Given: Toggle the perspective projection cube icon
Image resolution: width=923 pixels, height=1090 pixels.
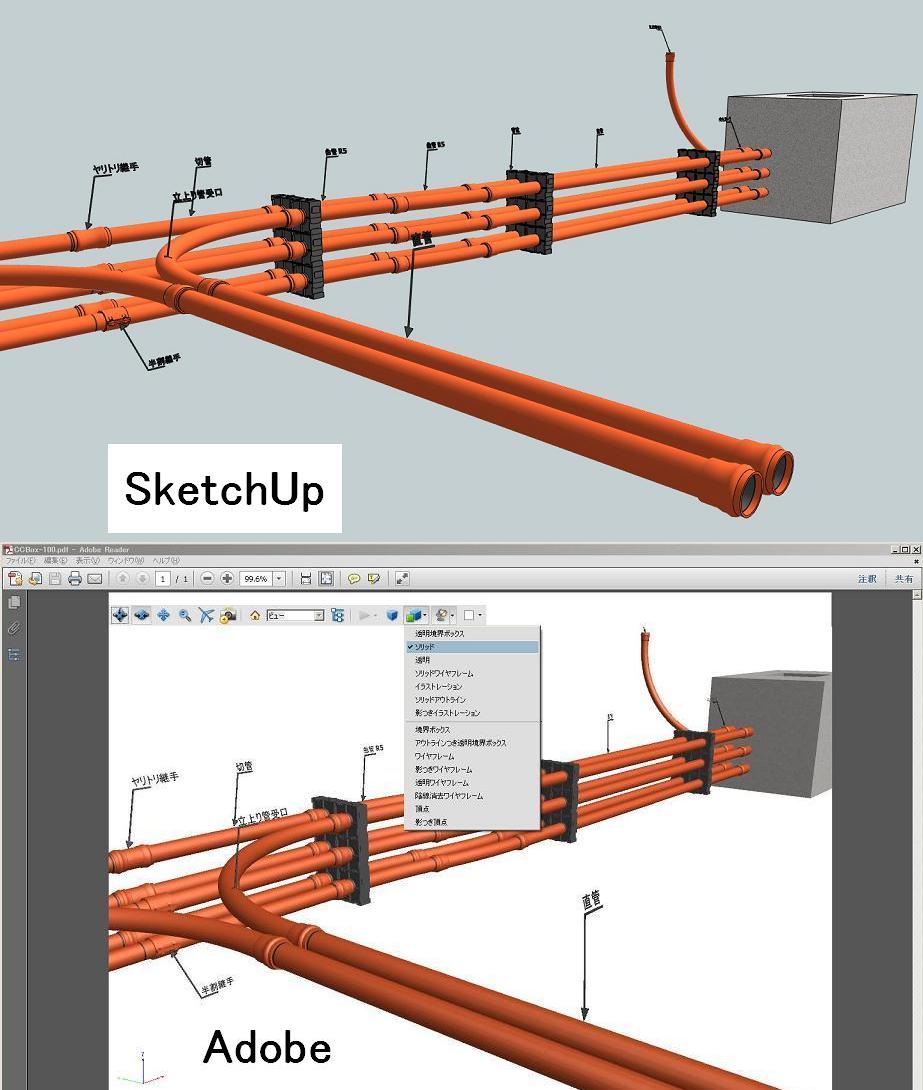Looking at the screenshot, I should [392, 615].
